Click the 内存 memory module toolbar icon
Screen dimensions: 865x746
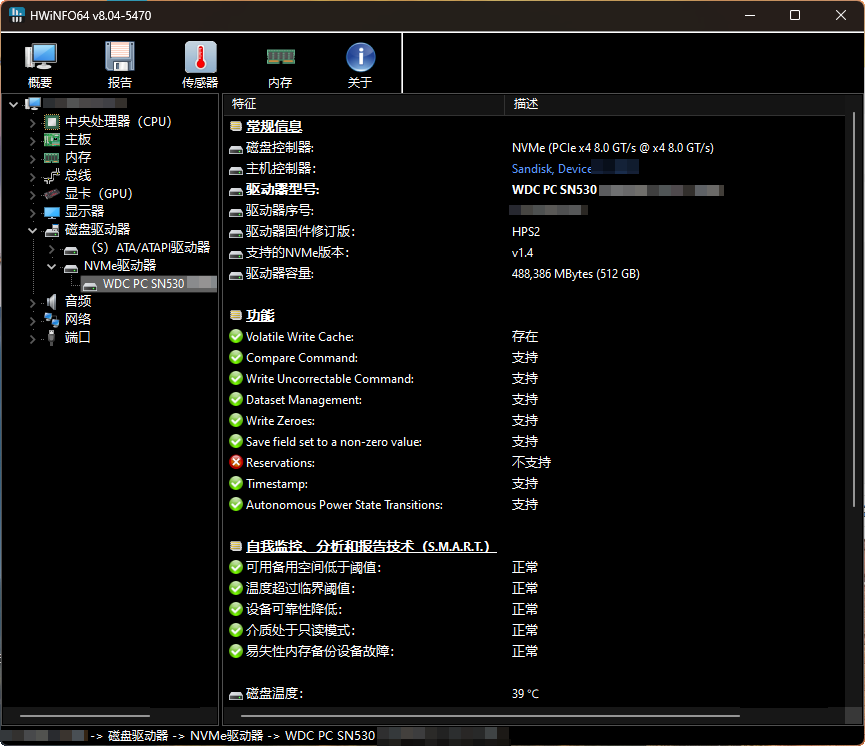pyautogui.click(x=280, y=56)
